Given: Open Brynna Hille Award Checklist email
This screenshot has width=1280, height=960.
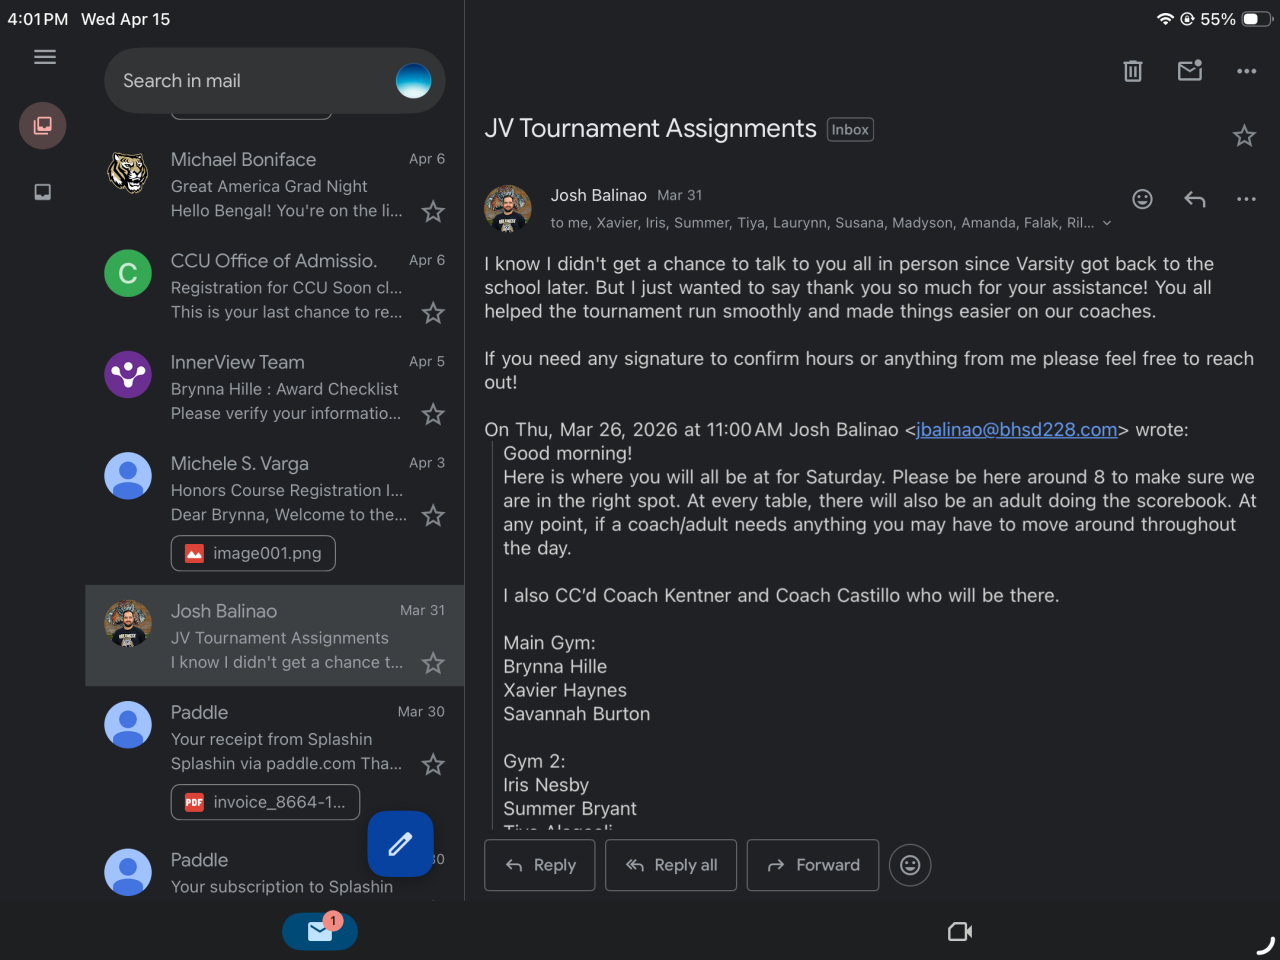Looking at the screenshot, I should 275,387.
